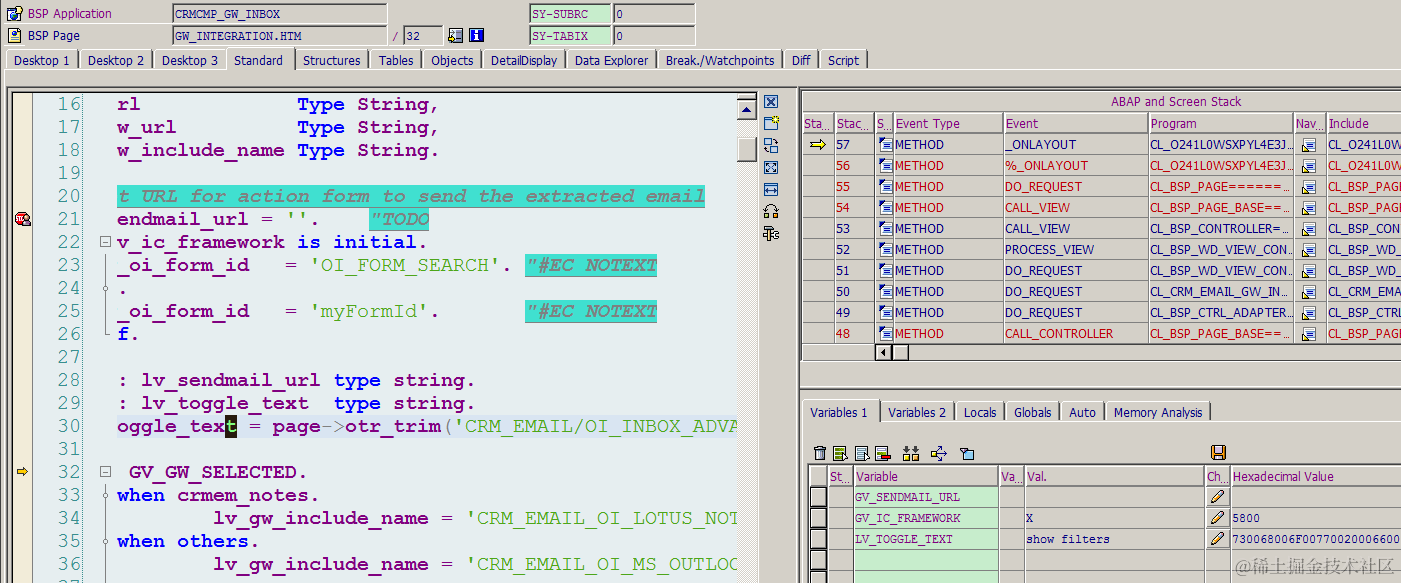The image size is (1401, 583).
Task: Open the Data Explorer tab
Action: [612, 60]
